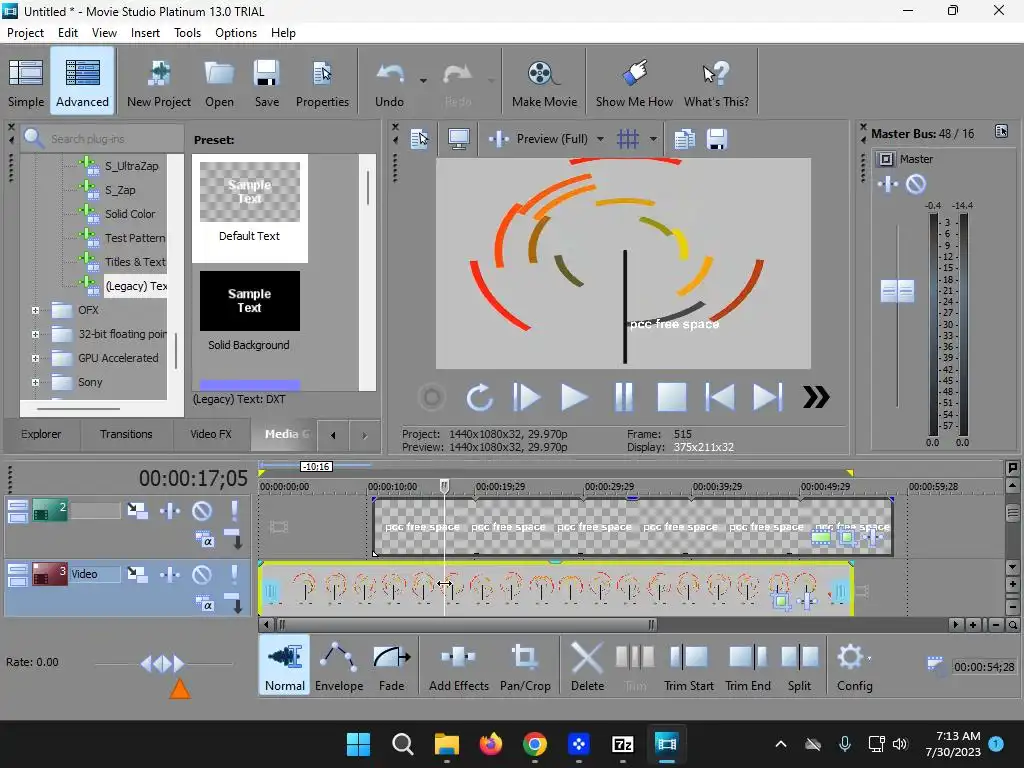Screen dimensions: 1024x768
Task: Expand the Sony folder
Action: (x=35, y=382)
